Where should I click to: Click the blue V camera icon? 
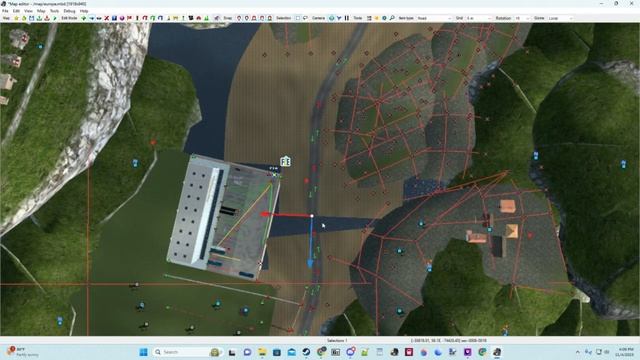[x=339, y=18]
